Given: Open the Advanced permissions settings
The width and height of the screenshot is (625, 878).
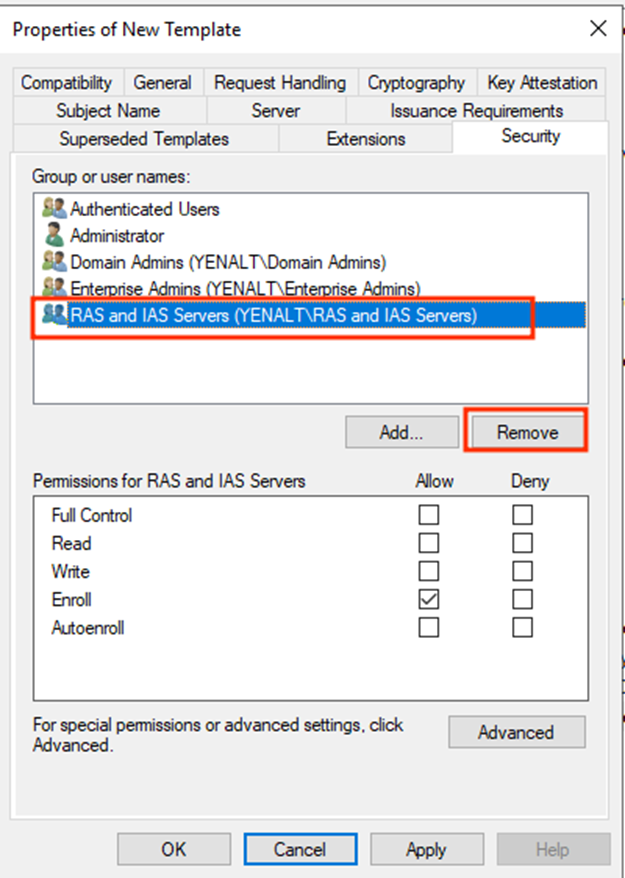Looking at the screenshot, I should 516,732.
